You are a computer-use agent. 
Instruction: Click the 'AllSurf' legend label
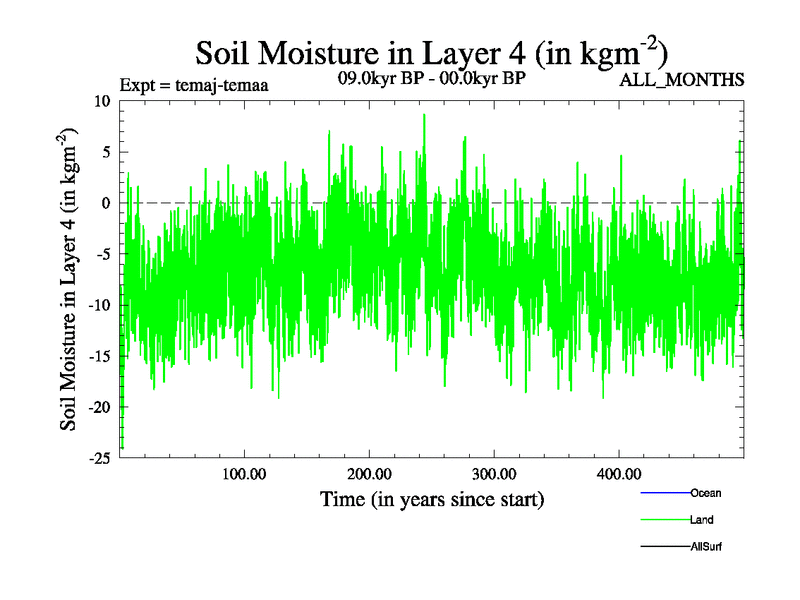point(706,546)
